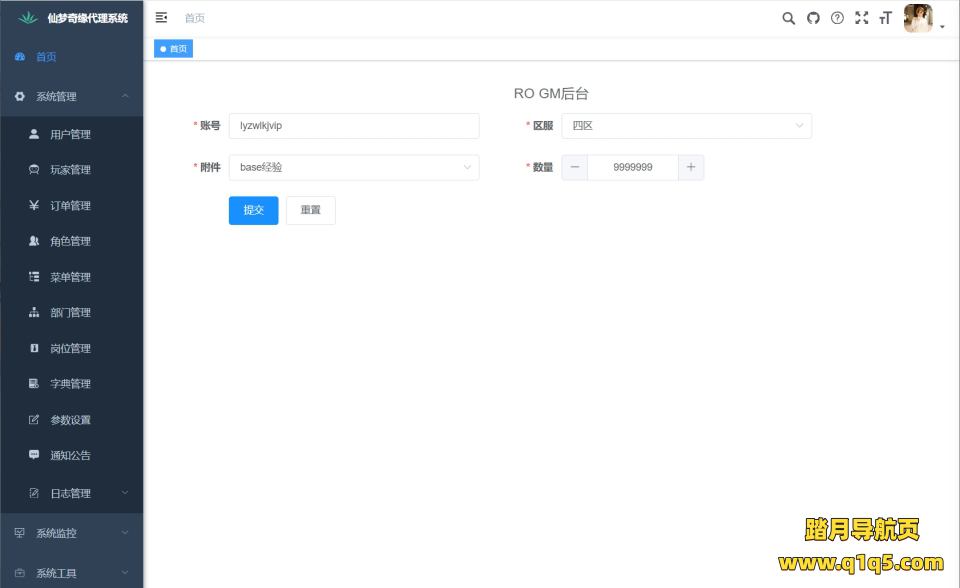Open the 附件 dropdown
Screen dimensions: 960x588
point(354,168)
